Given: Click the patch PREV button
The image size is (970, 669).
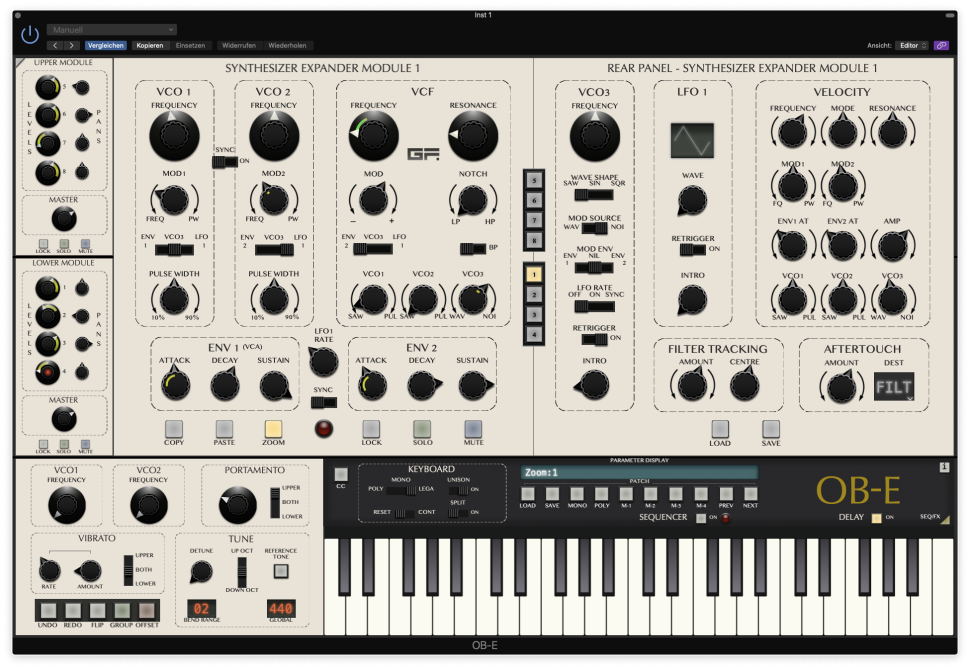Looking at the screenshot, I should click(726, 493).
